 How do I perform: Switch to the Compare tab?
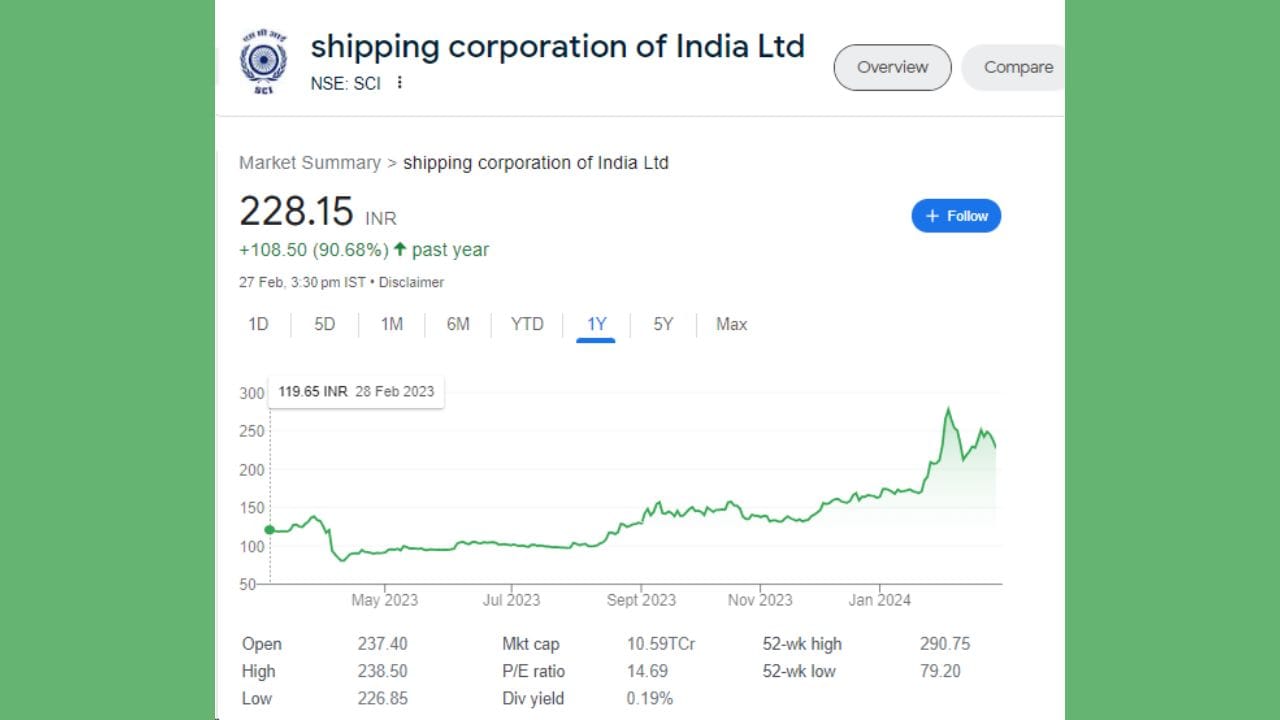(x=1017, y=67)
